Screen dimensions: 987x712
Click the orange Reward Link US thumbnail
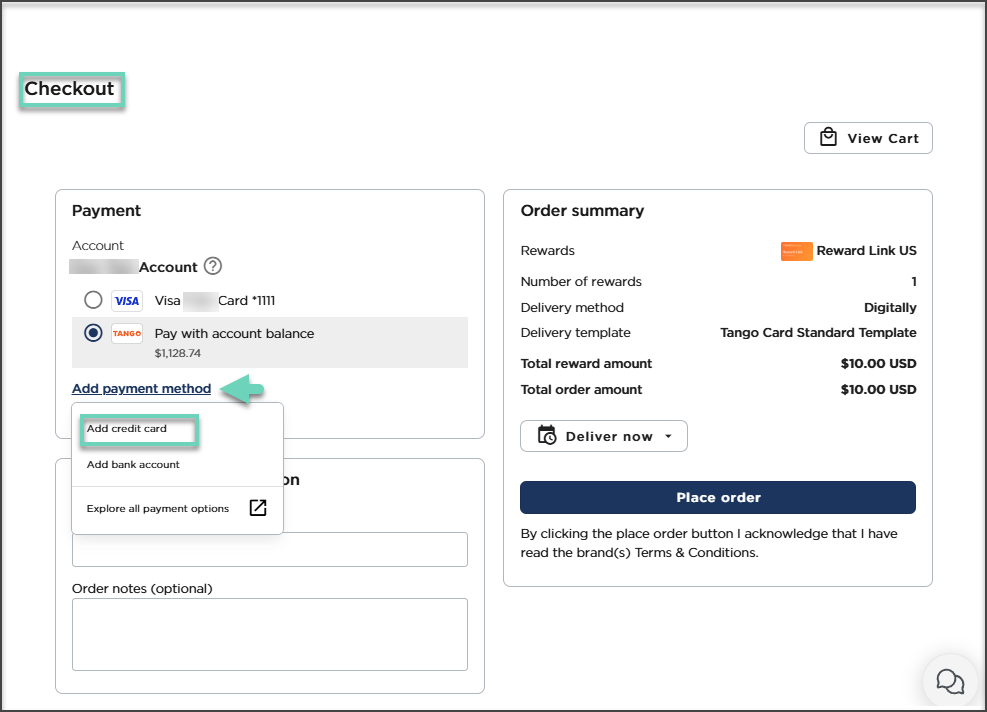[x=796, y=251]
